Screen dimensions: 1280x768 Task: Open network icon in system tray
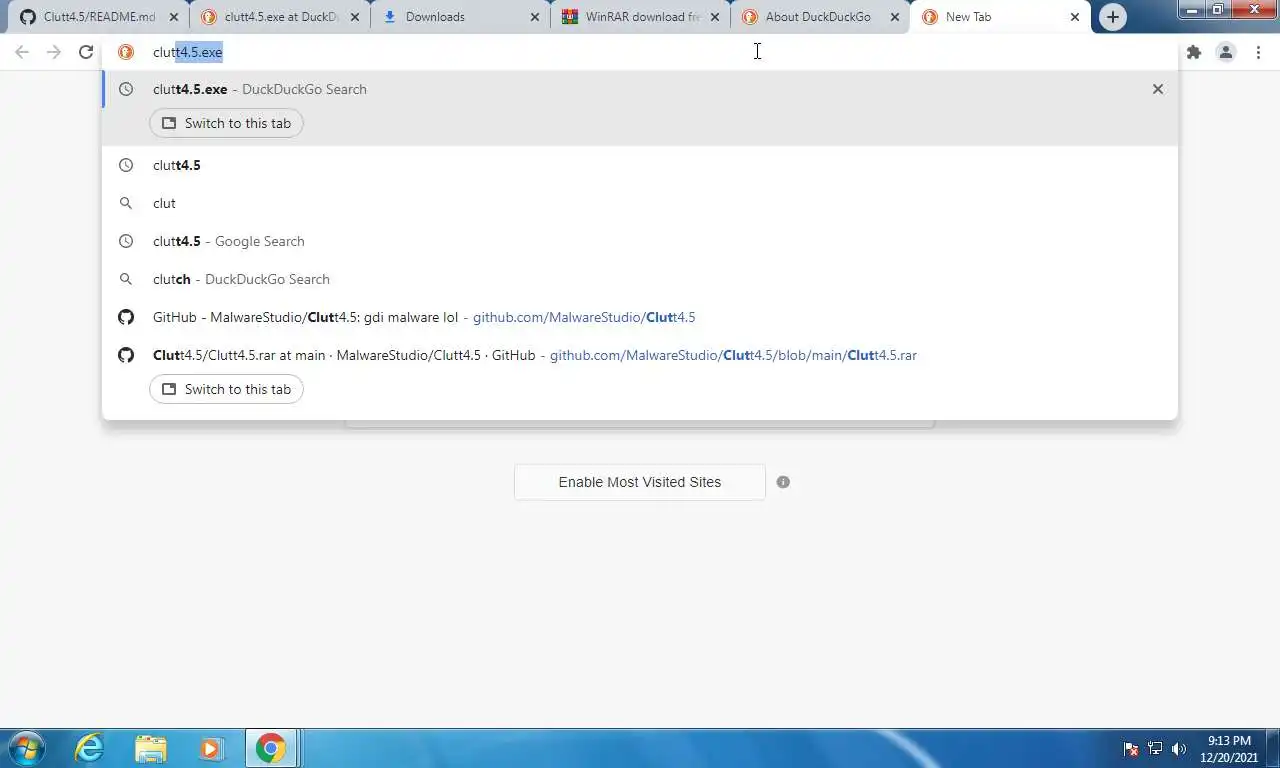(x=1155, y=748)
